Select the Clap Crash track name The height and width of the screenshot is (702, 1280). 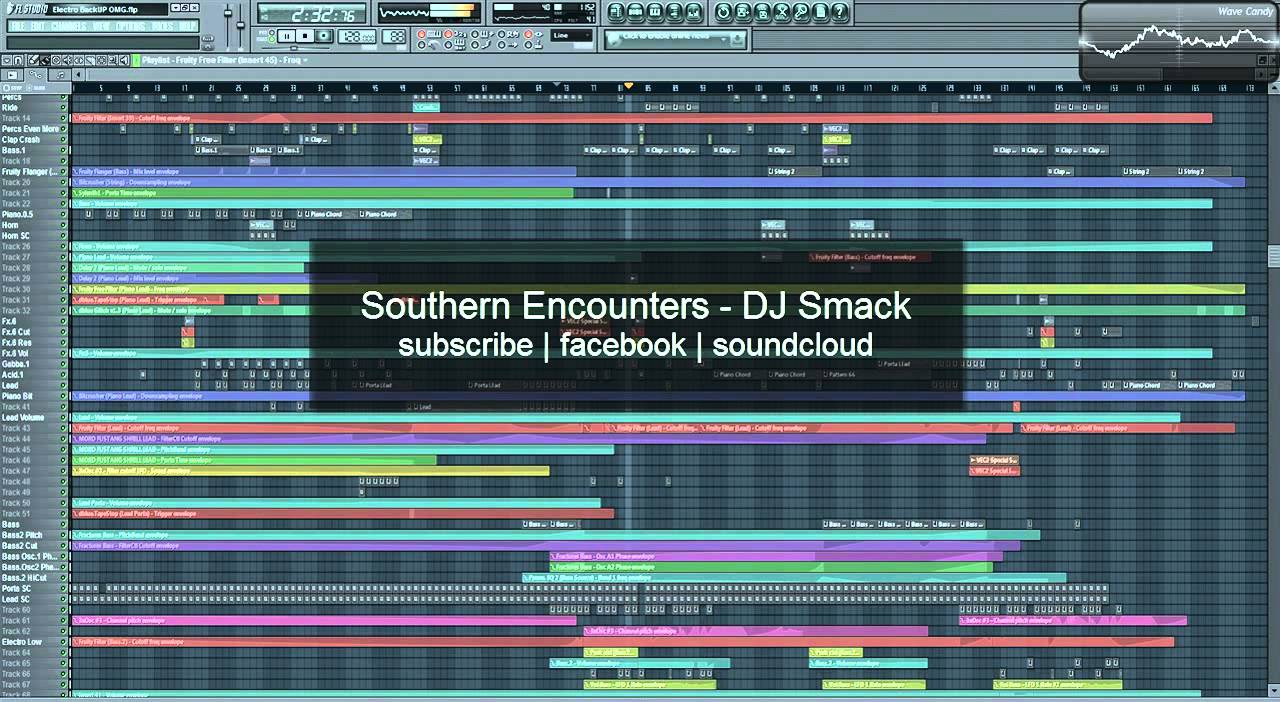(x=21, y=139)
